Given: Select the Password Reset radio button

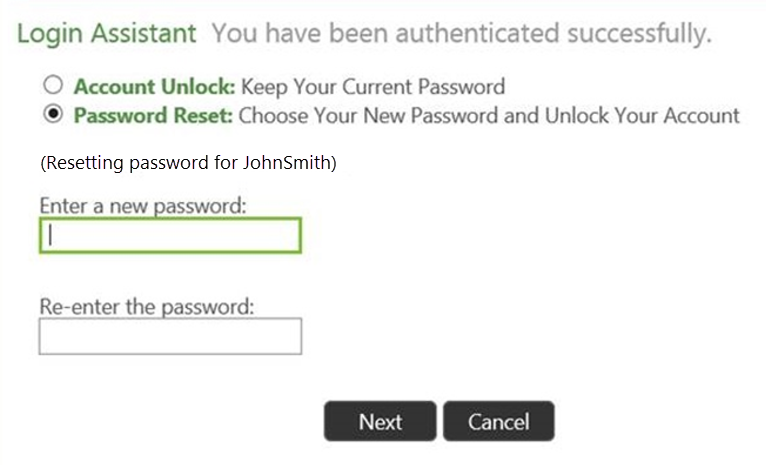Looking at the screenshot, I should [x=53, y=114].
